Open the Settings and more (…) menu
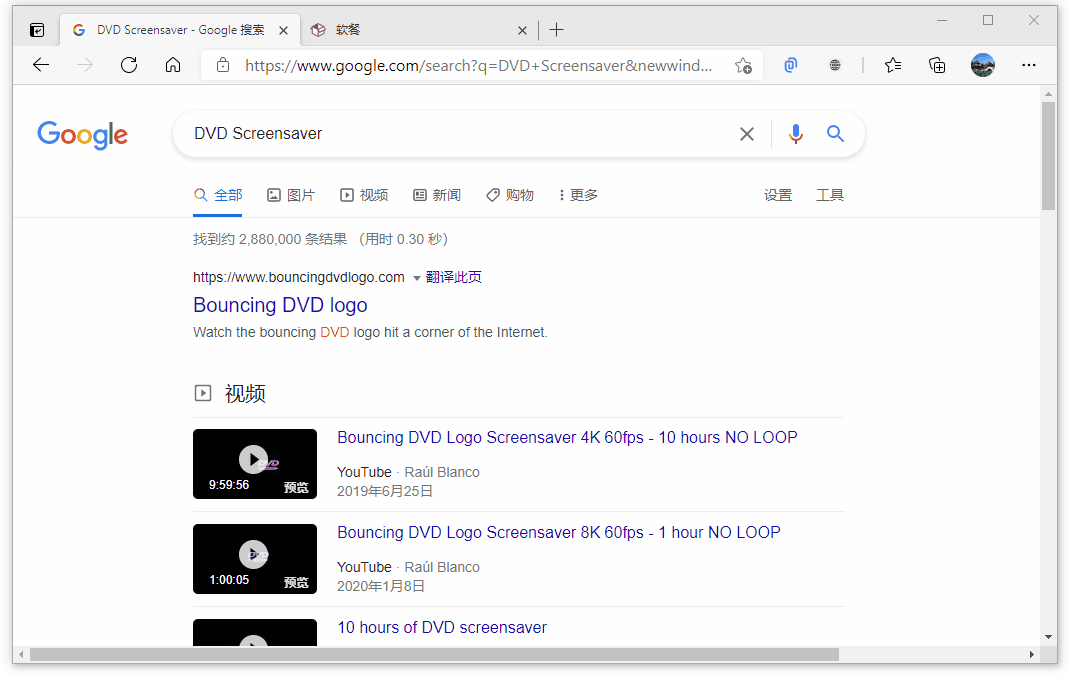 coord(1029,65)
